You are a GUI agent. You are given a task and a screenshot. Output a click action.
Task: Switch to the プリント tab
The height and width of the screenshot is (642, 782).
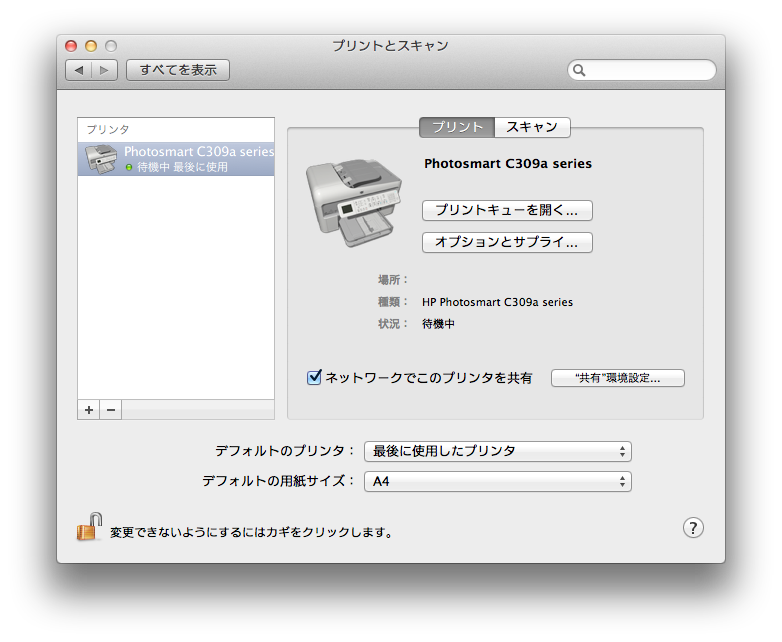(x=457, y=127)
